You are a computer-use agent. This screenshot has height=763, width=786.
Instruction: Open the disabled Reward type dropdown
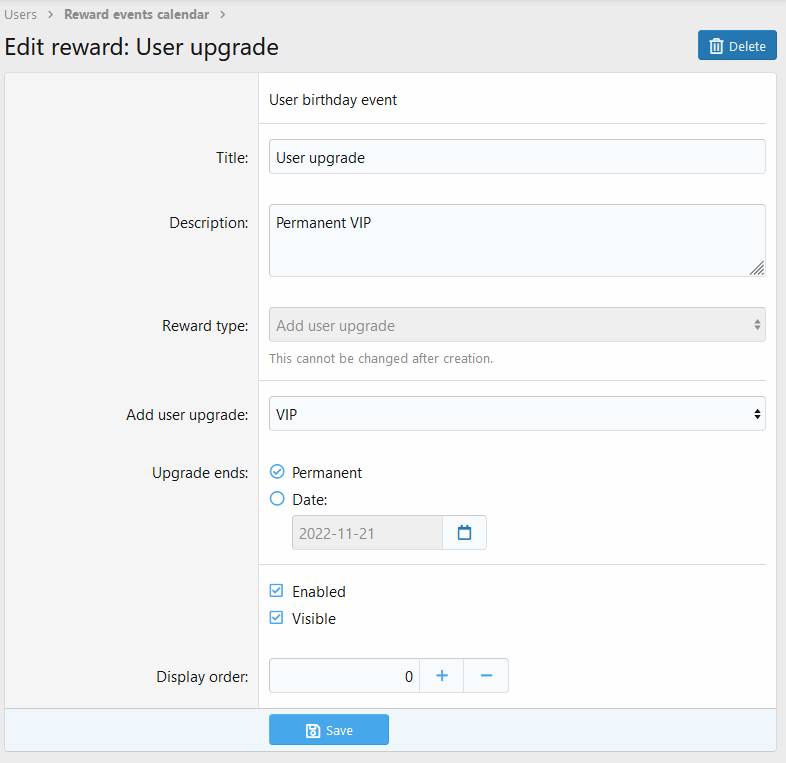tap(517, 325)
